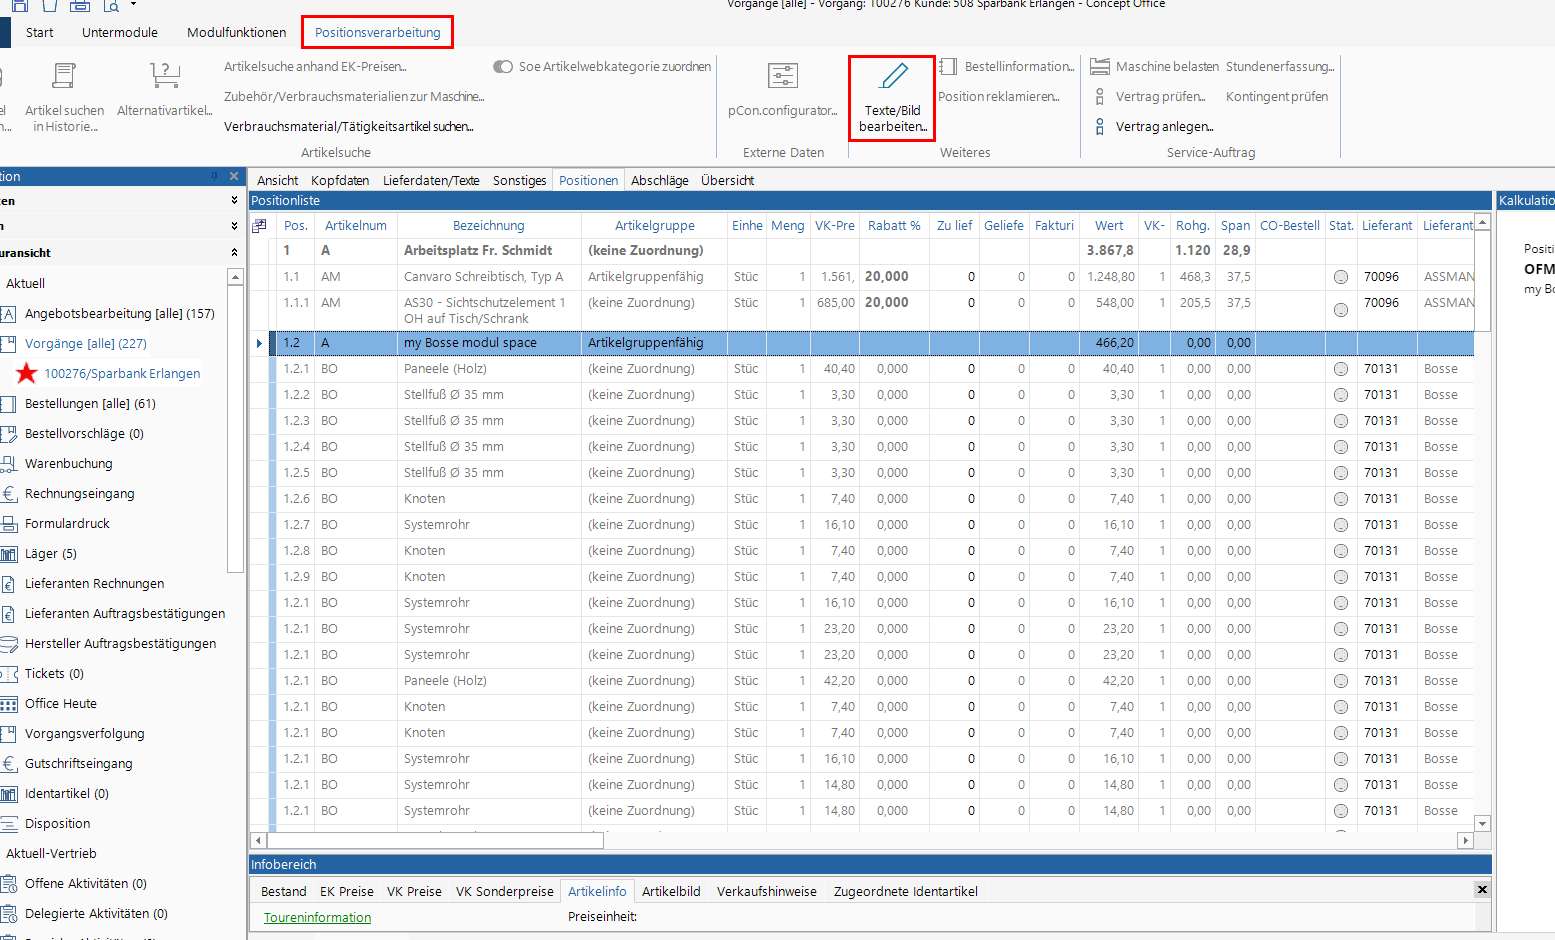The width and height of the screenshot is (1555, 940).
Task: Click status circle for Paneele (Holz) row 1.2.1
Action: [x=1341, y=369]
